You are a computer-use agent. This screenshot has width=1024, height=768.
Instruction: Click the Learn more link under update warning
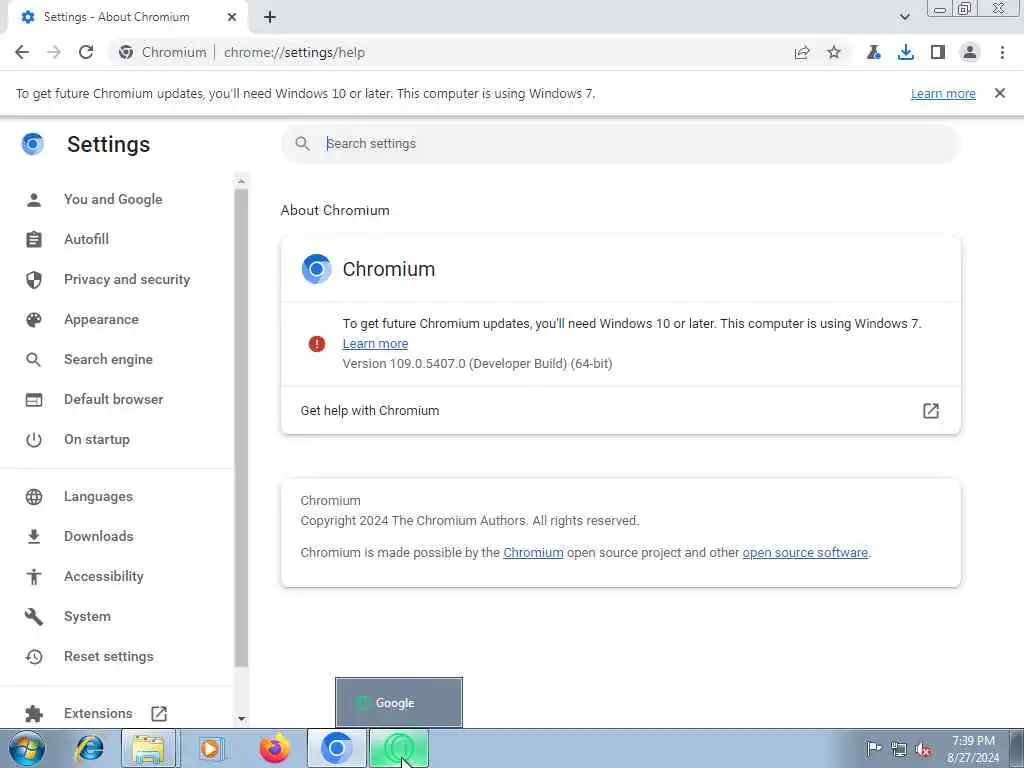376,344
